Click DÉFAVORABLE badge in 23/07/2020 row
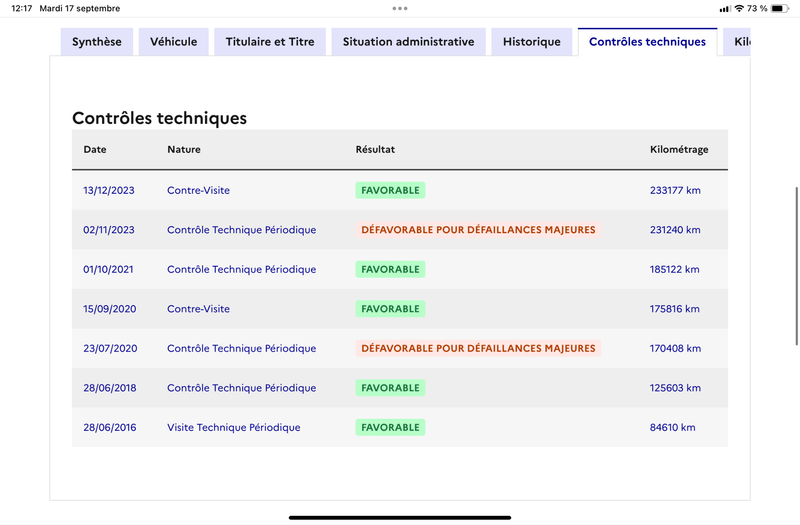 point(478,348)
